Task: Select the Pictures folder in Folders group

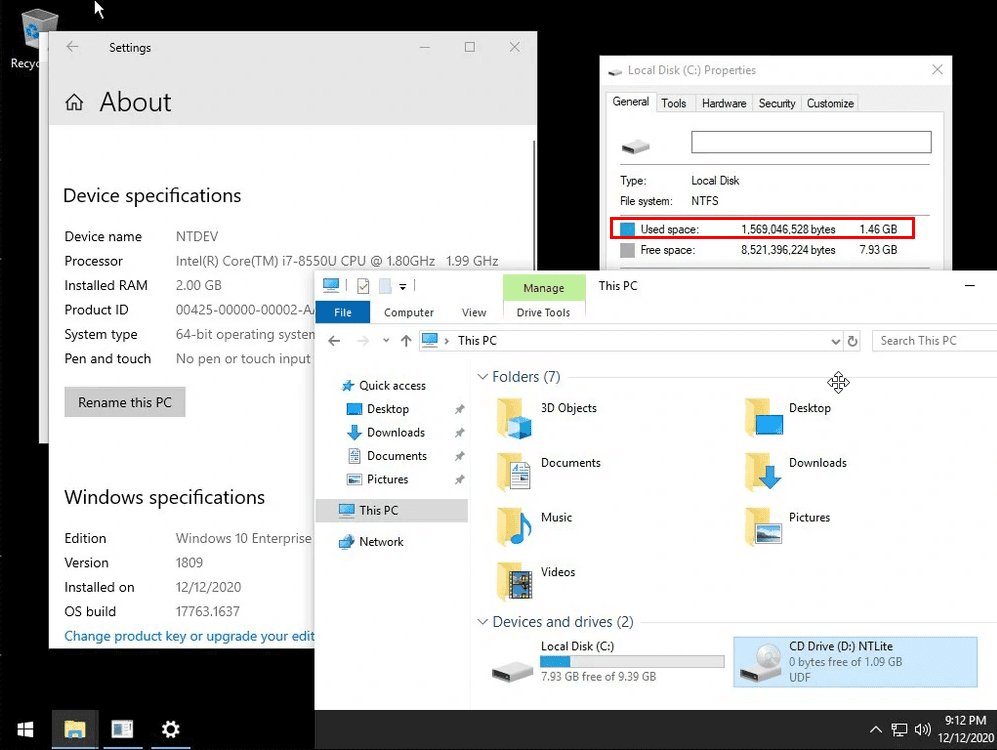Action: 788,527
